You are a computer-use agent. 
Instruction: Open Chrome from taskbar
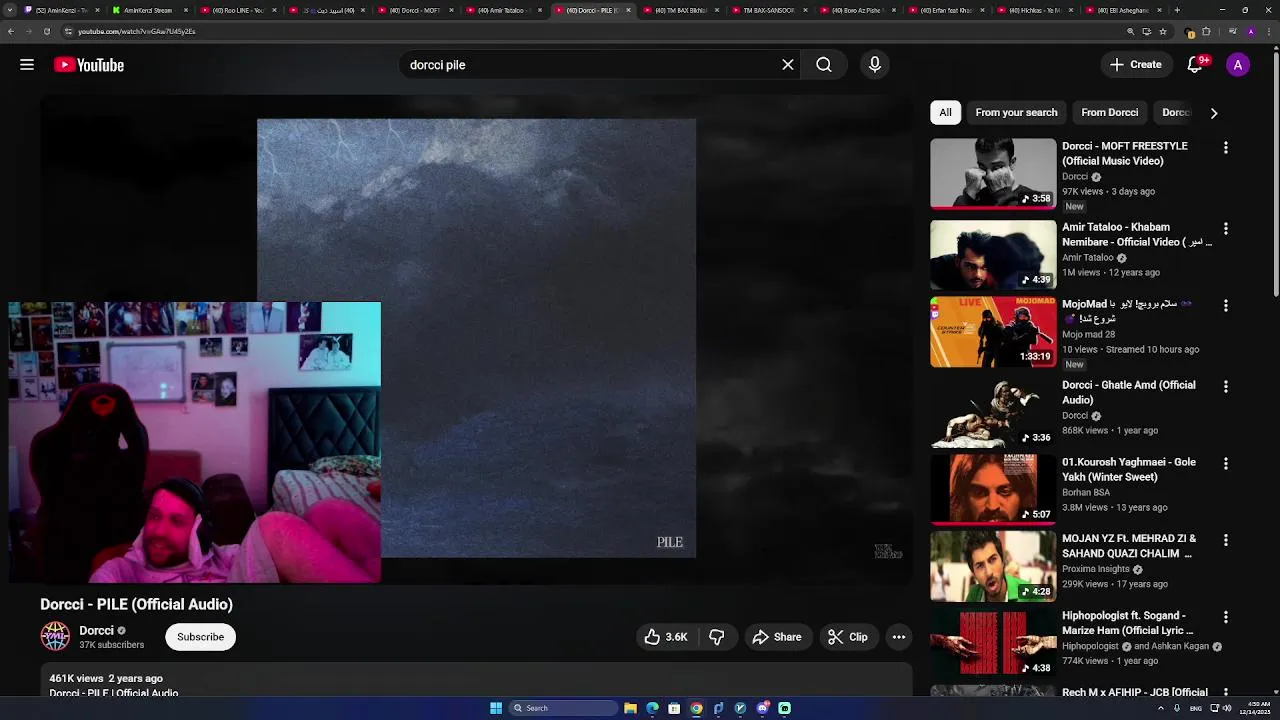[x=696, y=708]
